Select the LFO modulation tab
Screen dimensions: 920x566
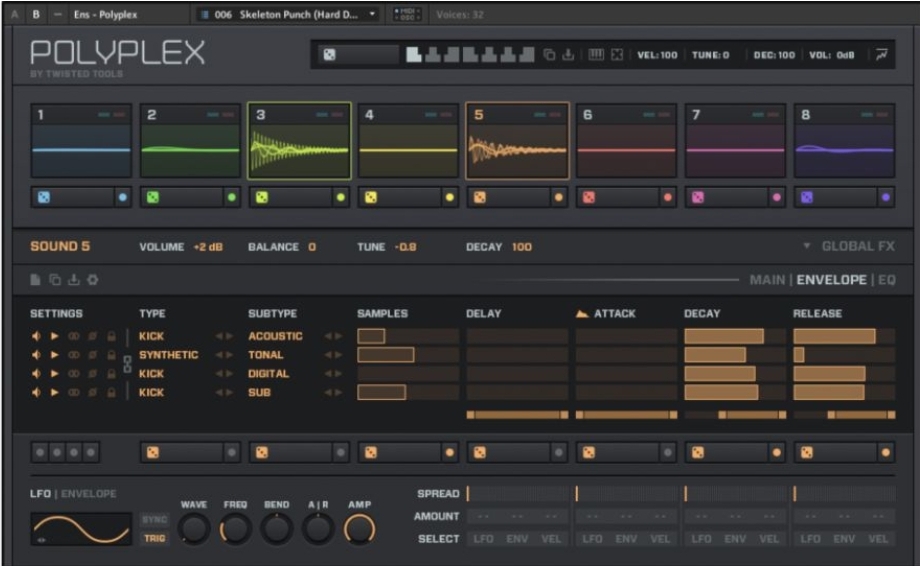pyautogui.click(x=40, y=494)
